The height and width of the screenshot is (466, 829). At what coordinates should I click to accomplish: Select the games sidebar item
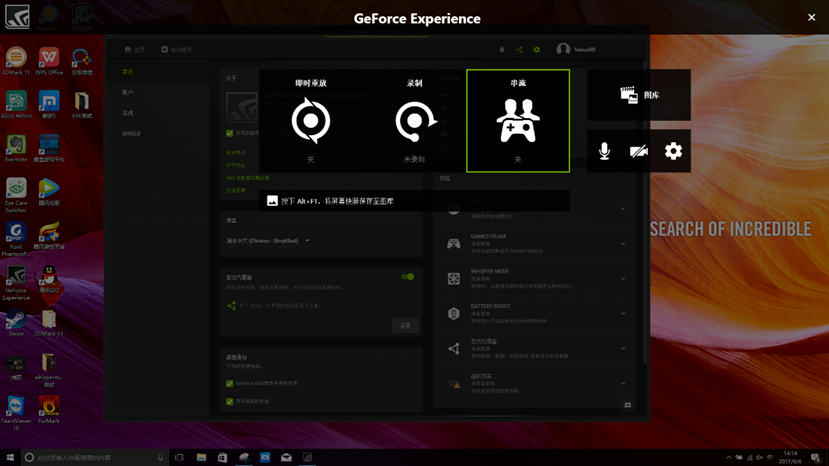tap(127, 113)
